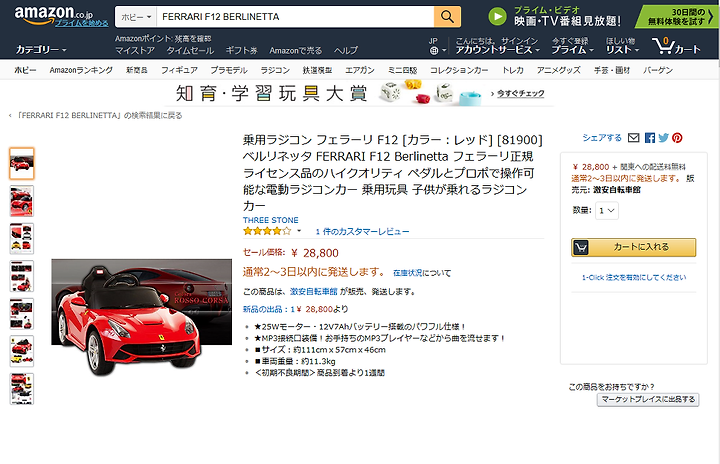This screenshot has height=464, width=720.
Task: Open the shopping cart icon
Action: click(676, 46)
